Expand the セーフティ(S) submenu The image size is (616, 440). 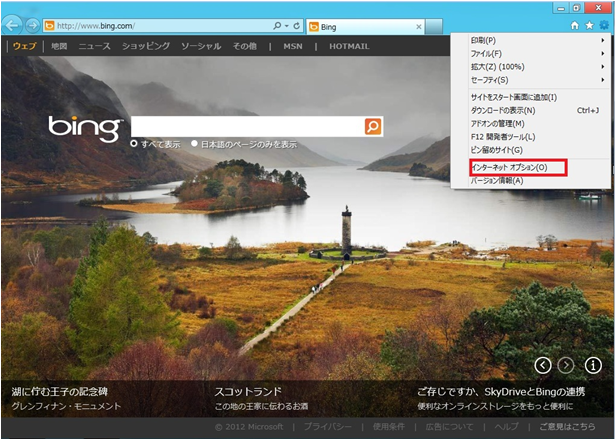coord(531,80)
